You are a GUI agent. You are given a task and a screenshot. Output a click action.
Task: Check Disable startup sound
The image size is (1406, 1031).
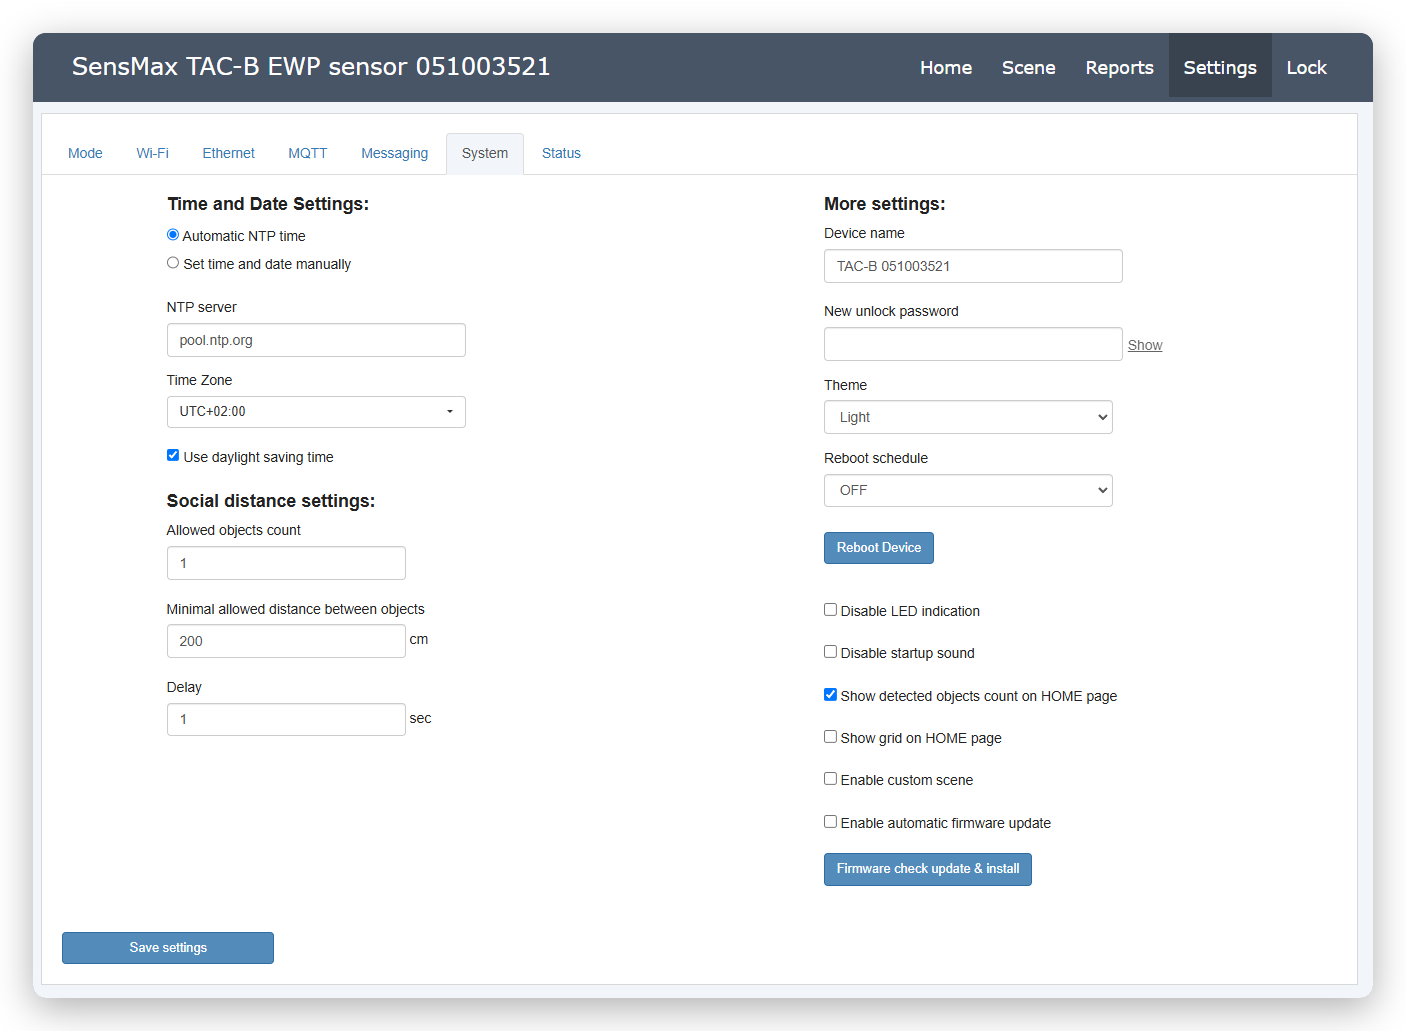[830, 651]
